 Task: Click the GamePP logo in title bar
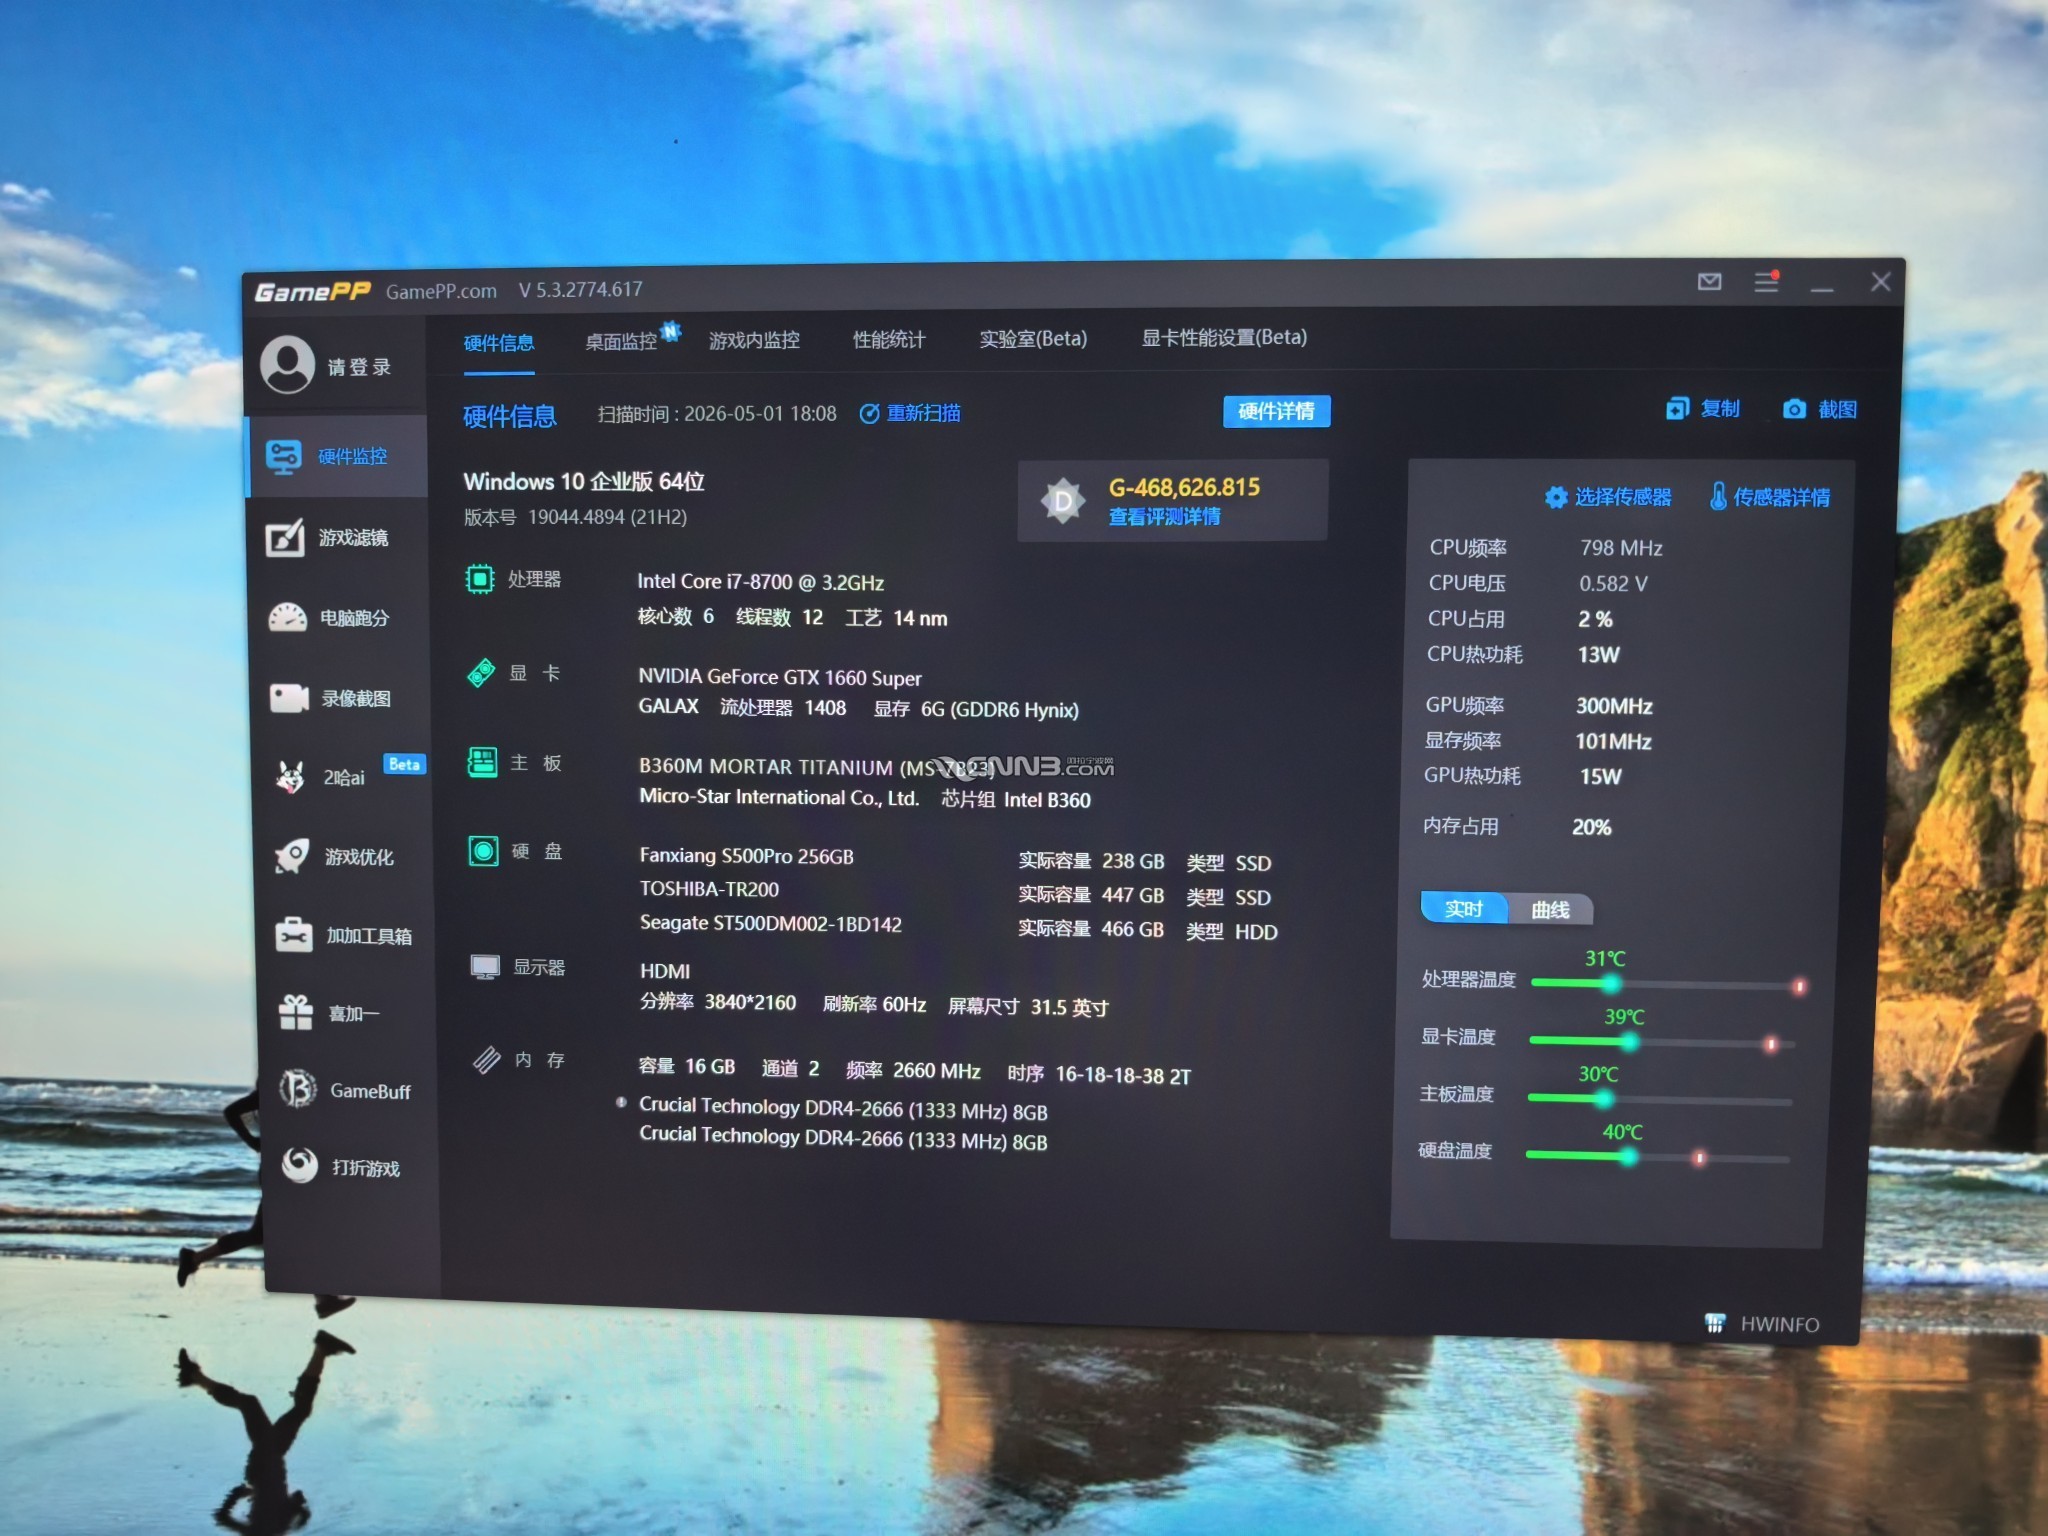312,291
